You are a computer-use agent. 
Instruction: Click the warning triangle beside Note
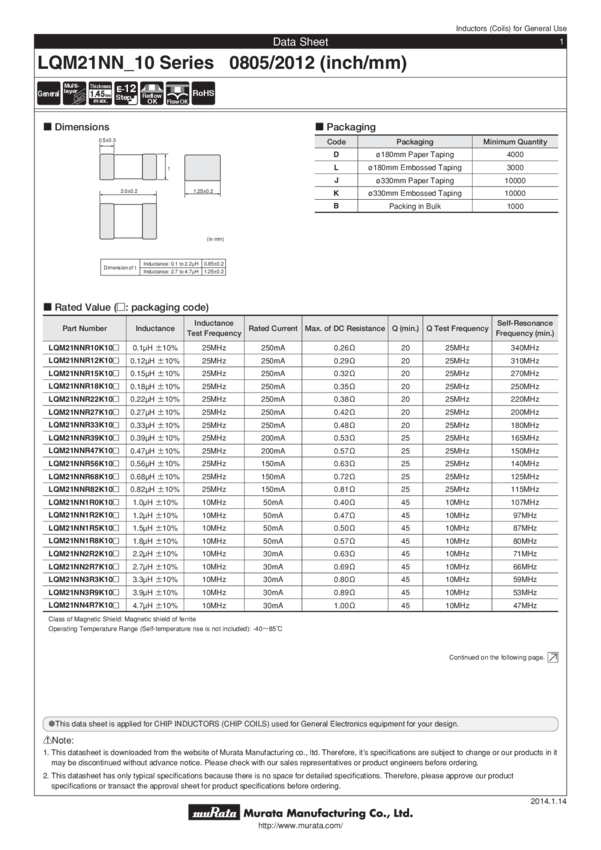coord(47,740)
